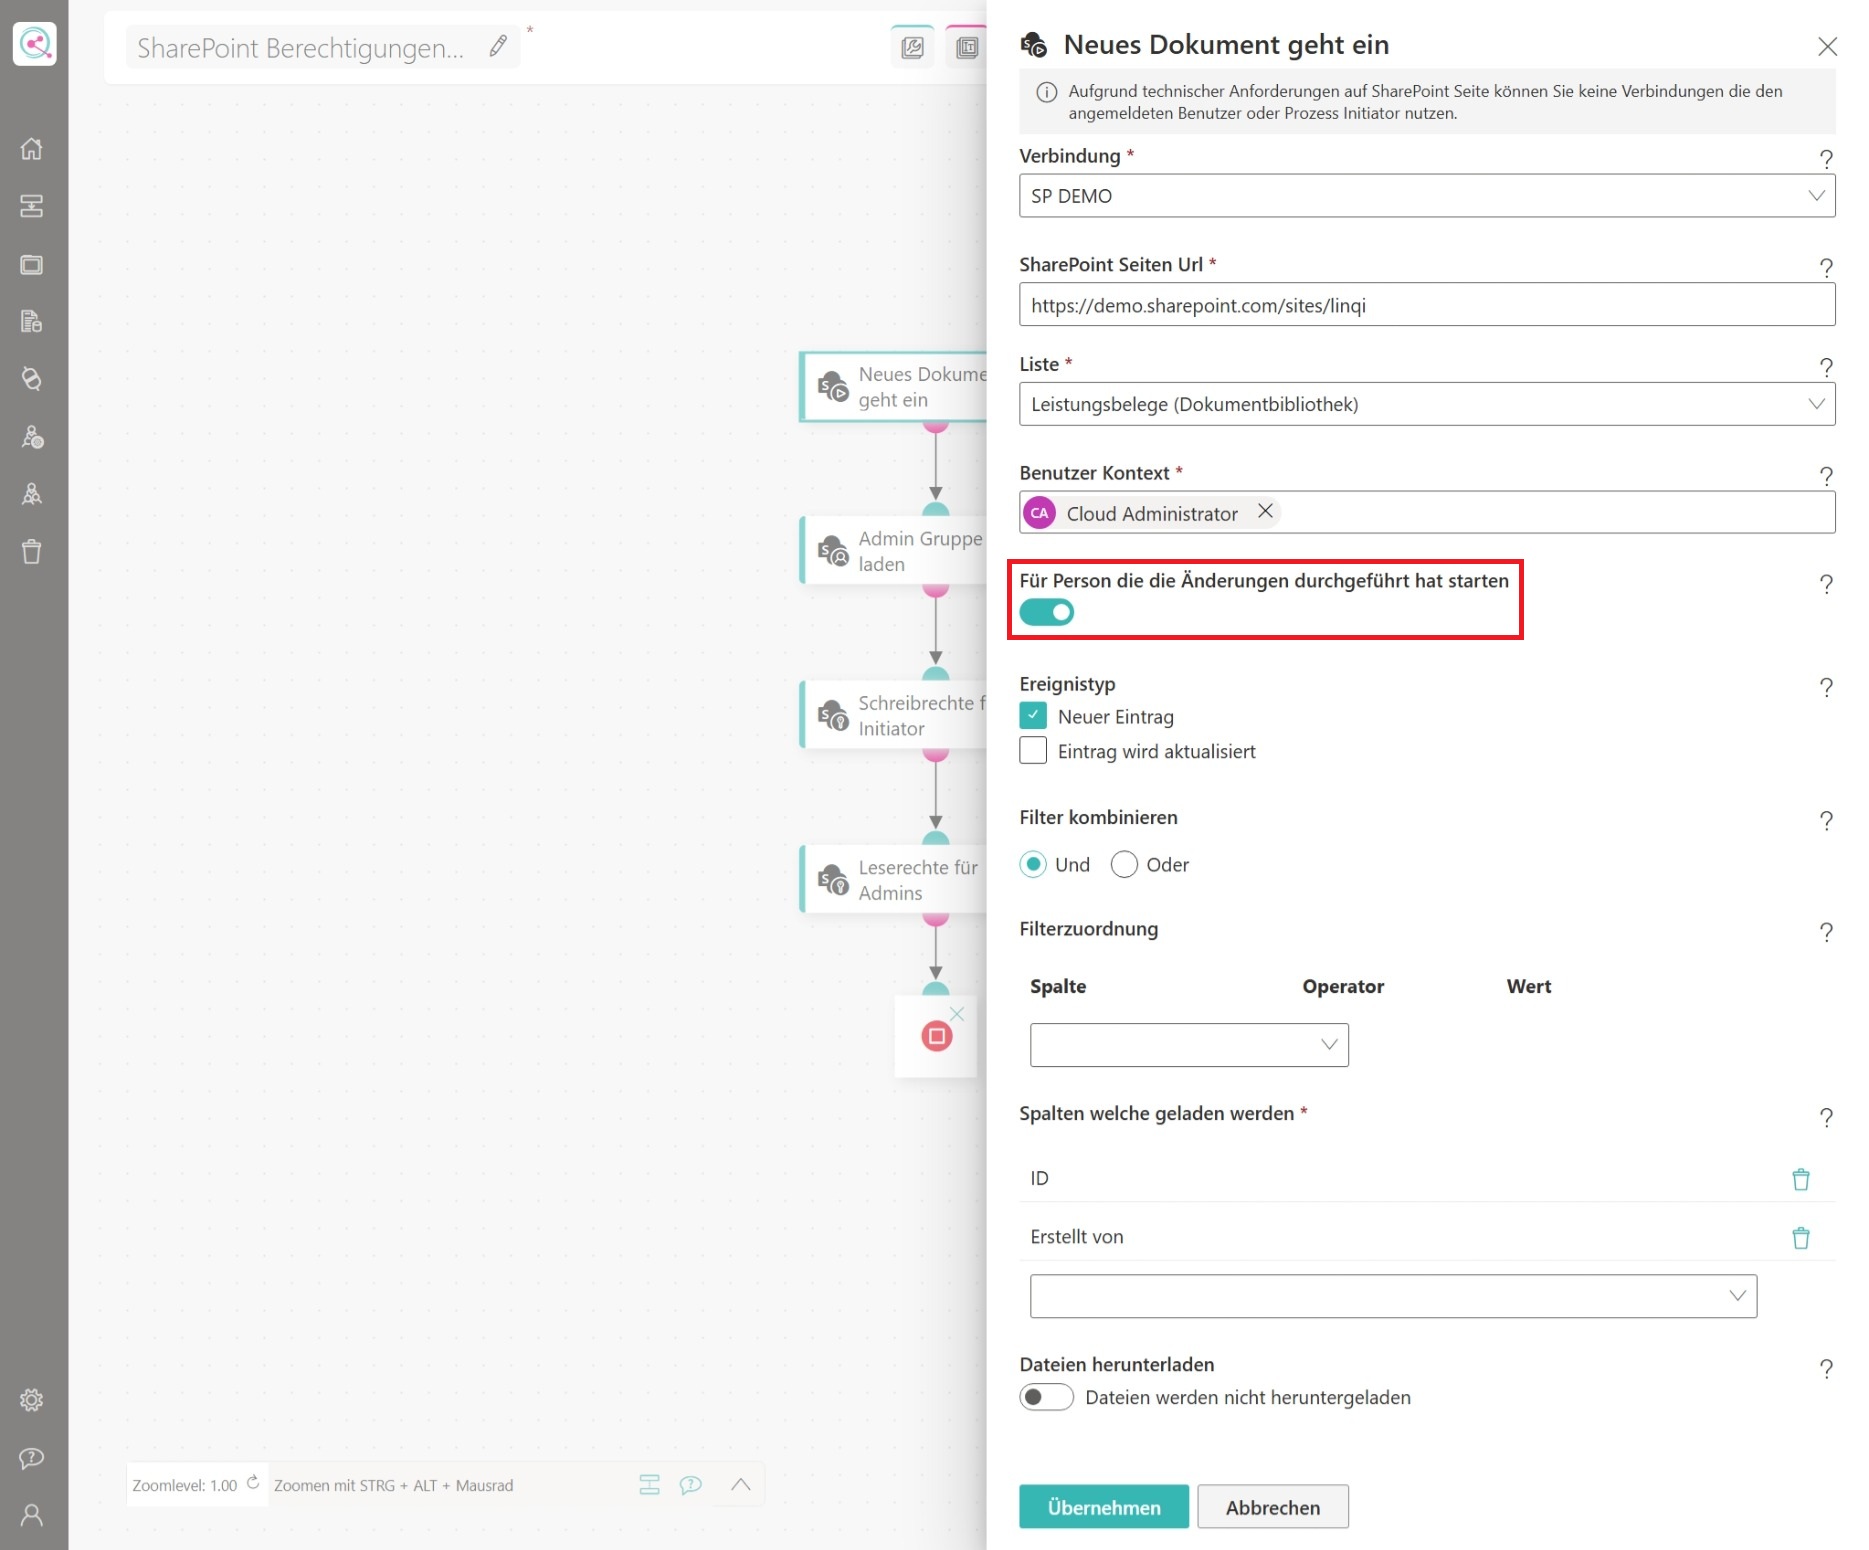Select the Neues Dokument geht ein node
Viewport: 1869px width, 1550px height.
coord(894,386)
